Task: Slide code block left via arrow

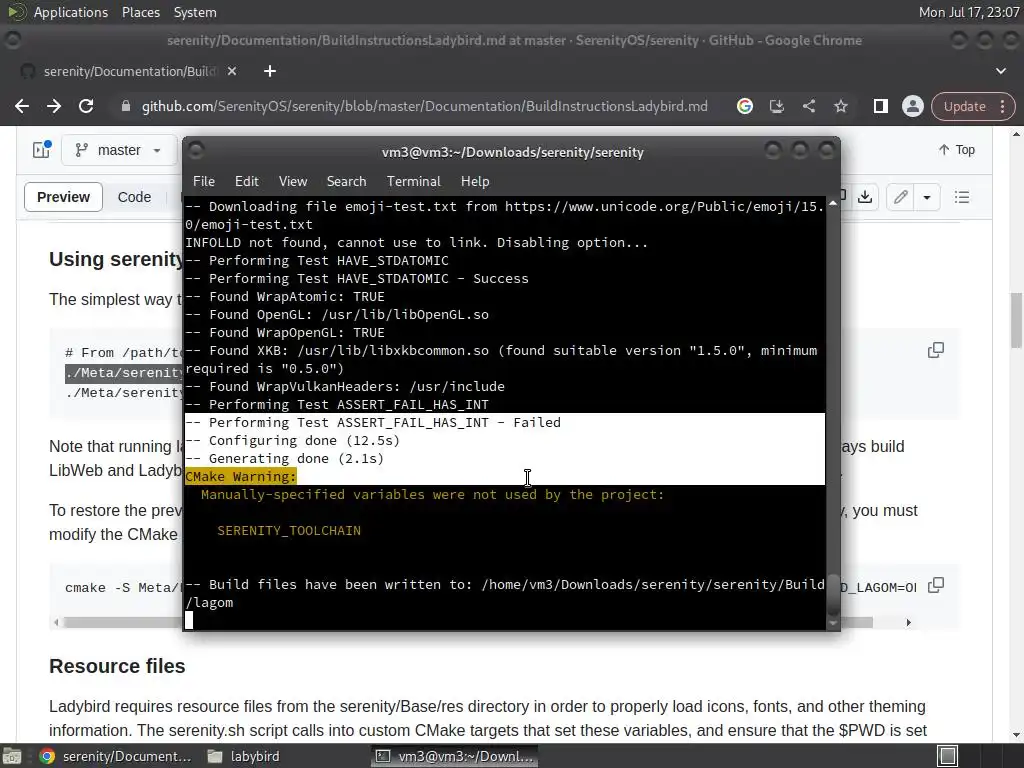Action: pyautogui.click(x=56, y=622)
